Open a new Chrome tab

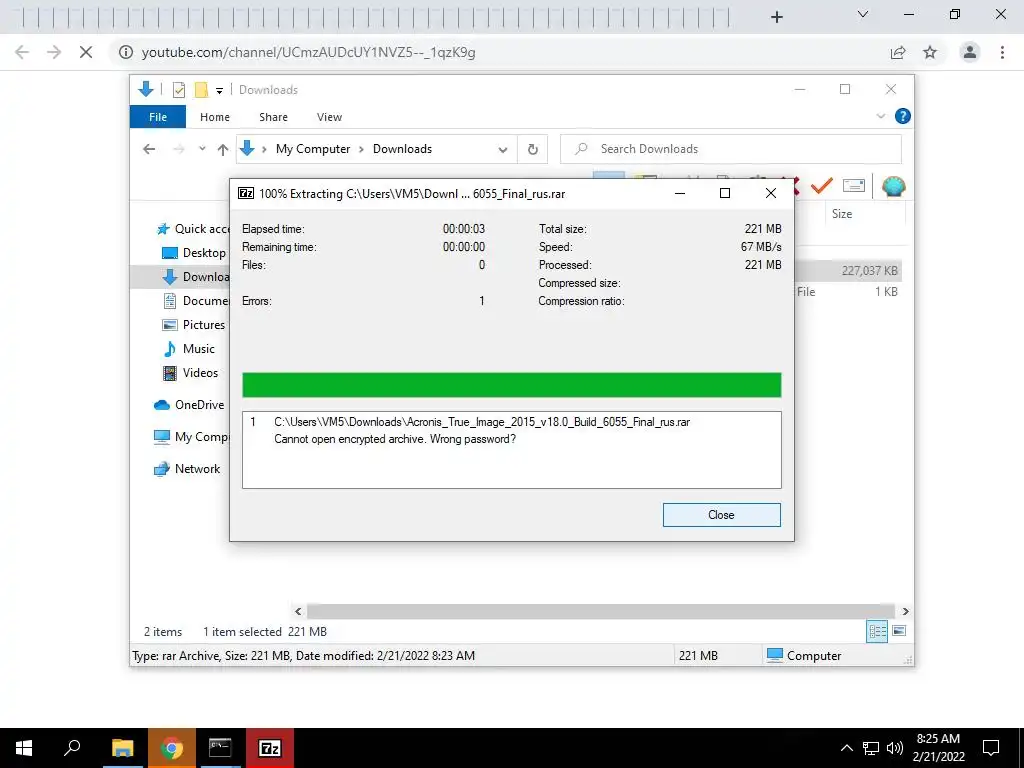776,17
